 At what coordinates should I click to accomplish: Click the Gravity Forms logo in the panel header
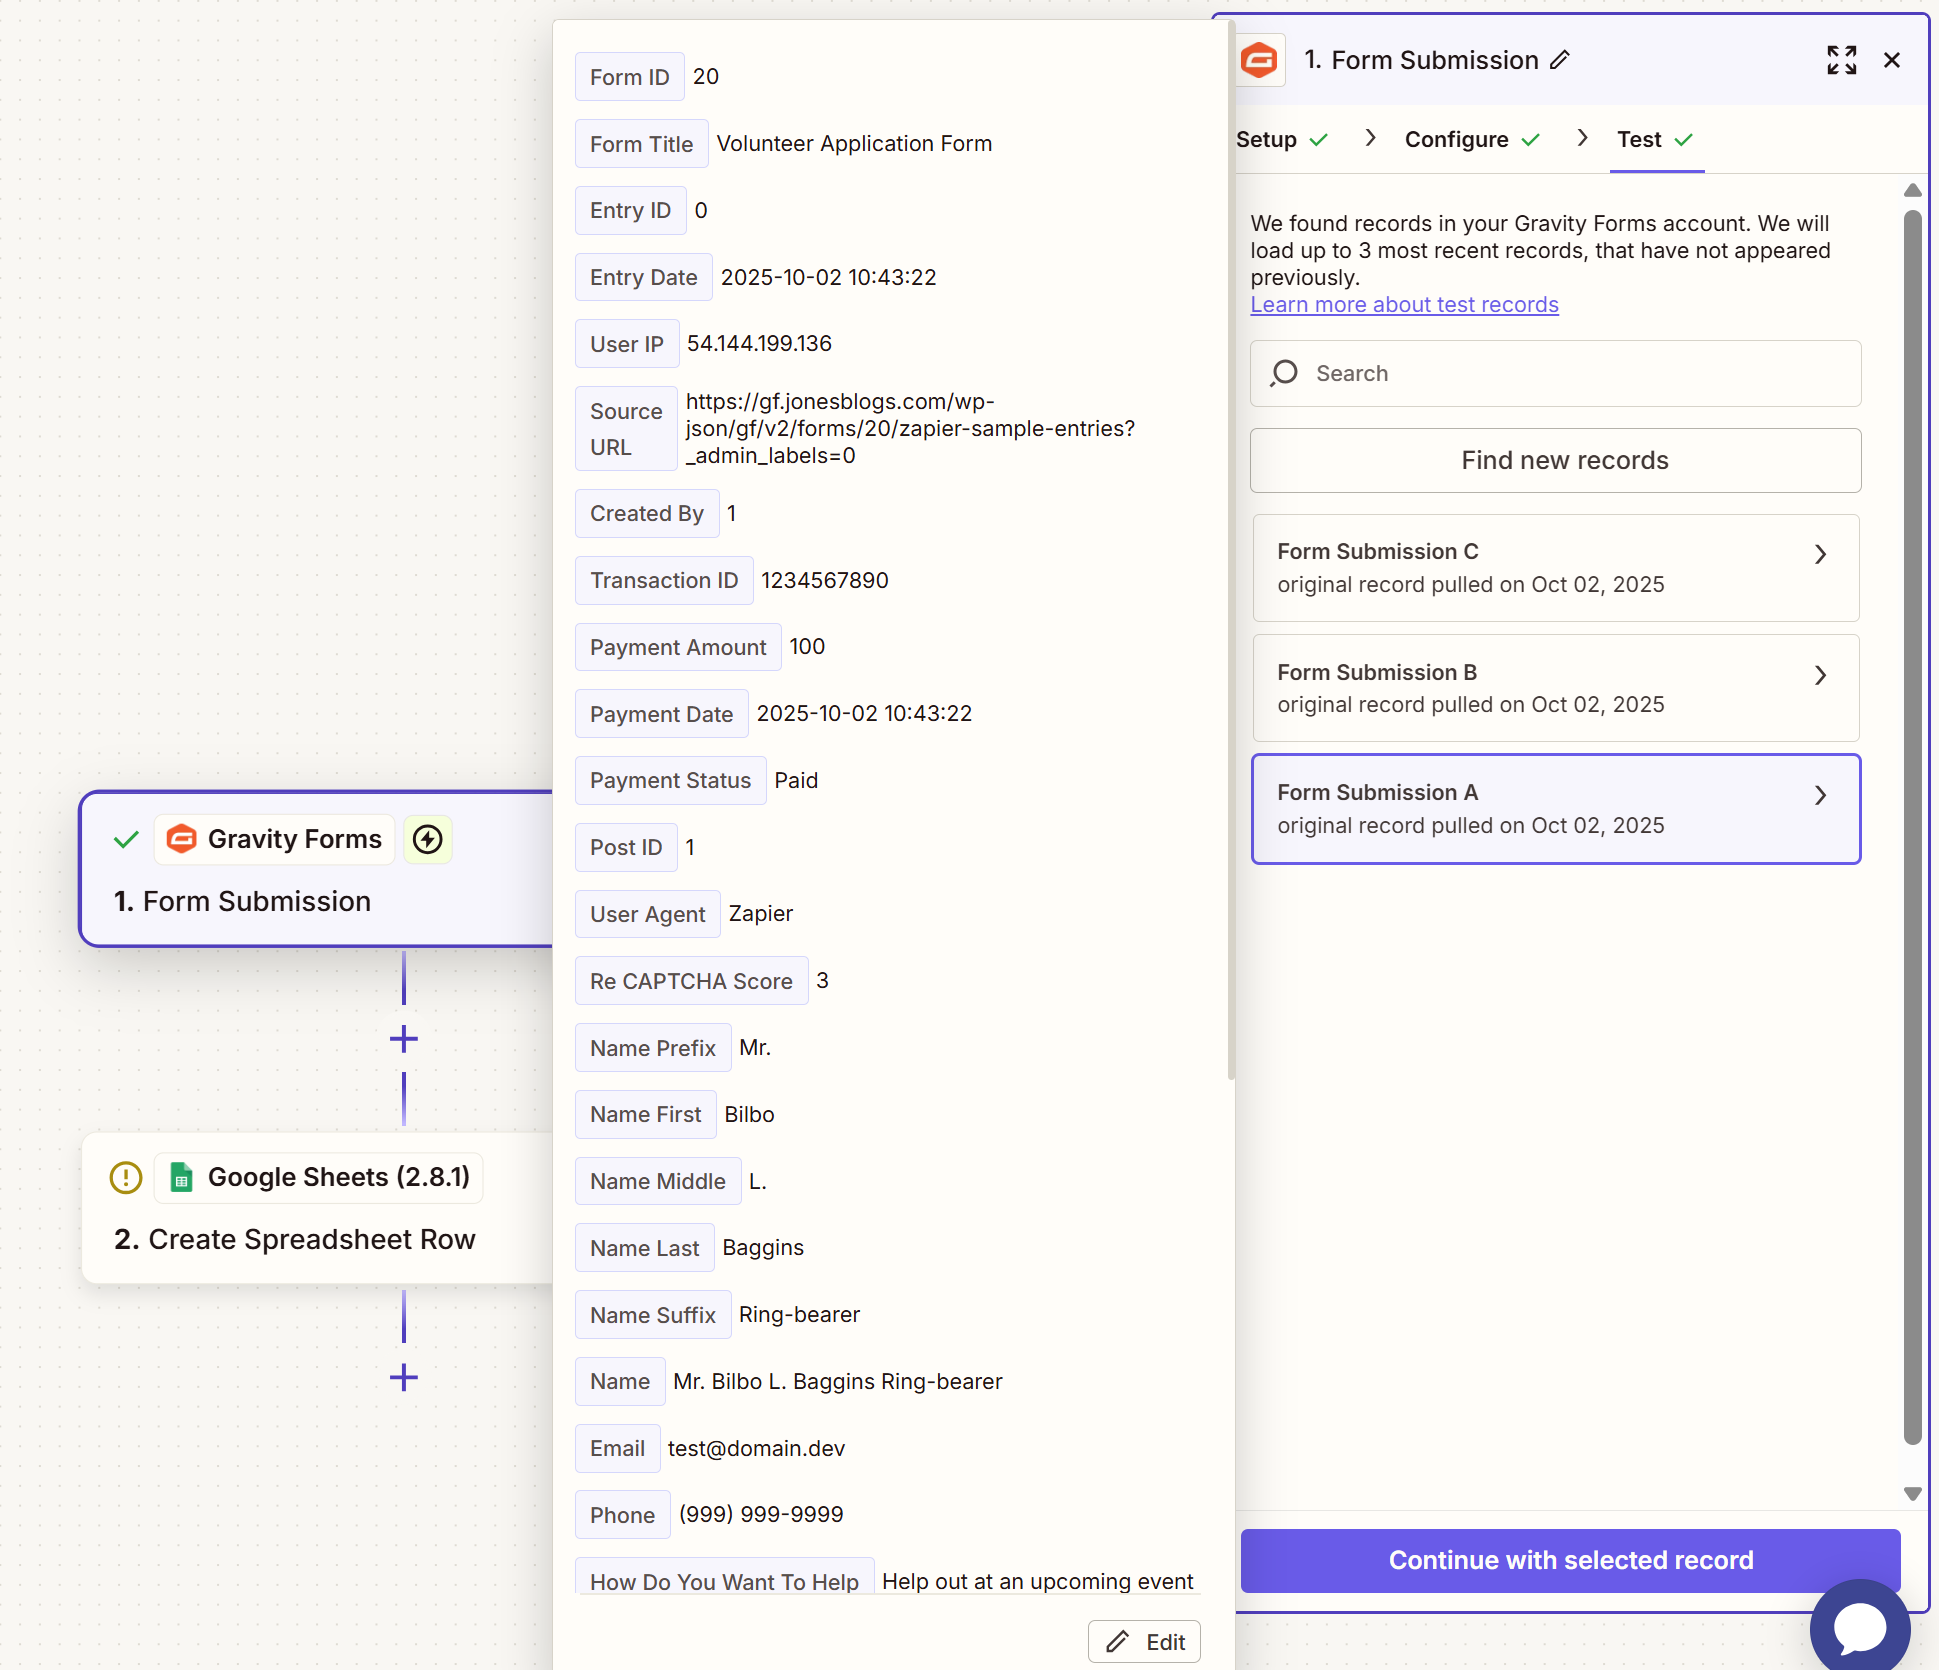click(x=1259, y=60)
